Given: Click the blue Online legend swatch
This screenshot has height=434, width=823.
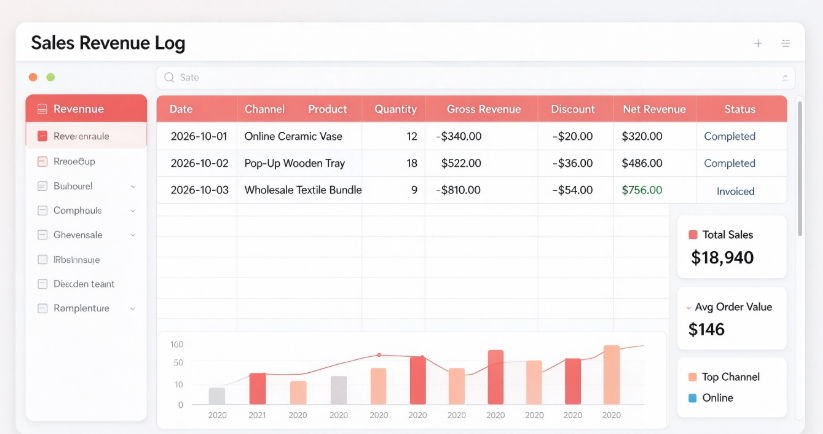Looking at the screenshot, I should (692, 398).
